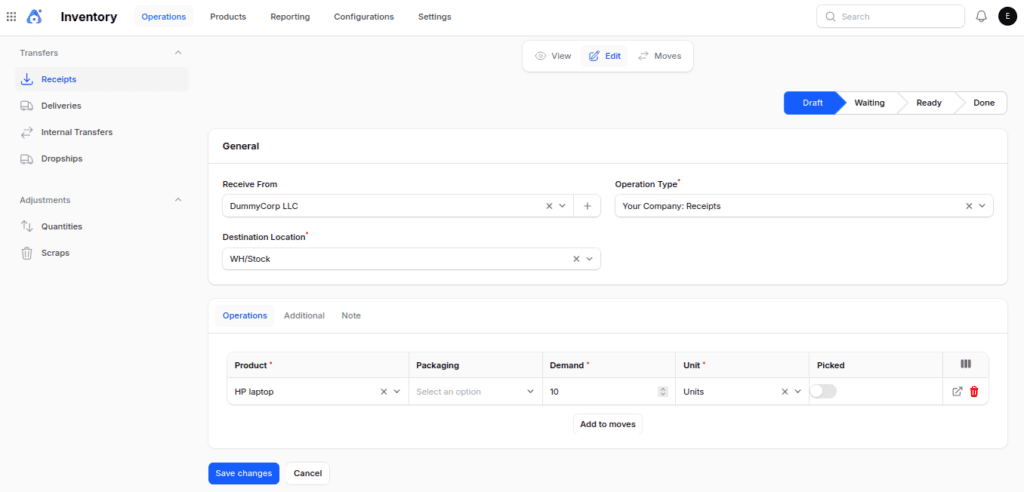Click the Done status stage
The image size is (1024, 492).
pos(984,103)
